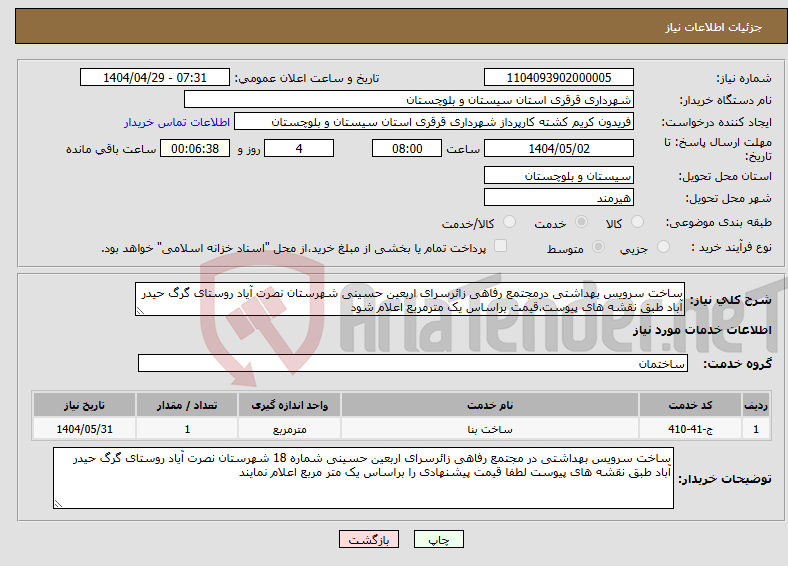Click the بازگشت back button
The width and height of the screenshot is (788, 566).
point(369,539)
